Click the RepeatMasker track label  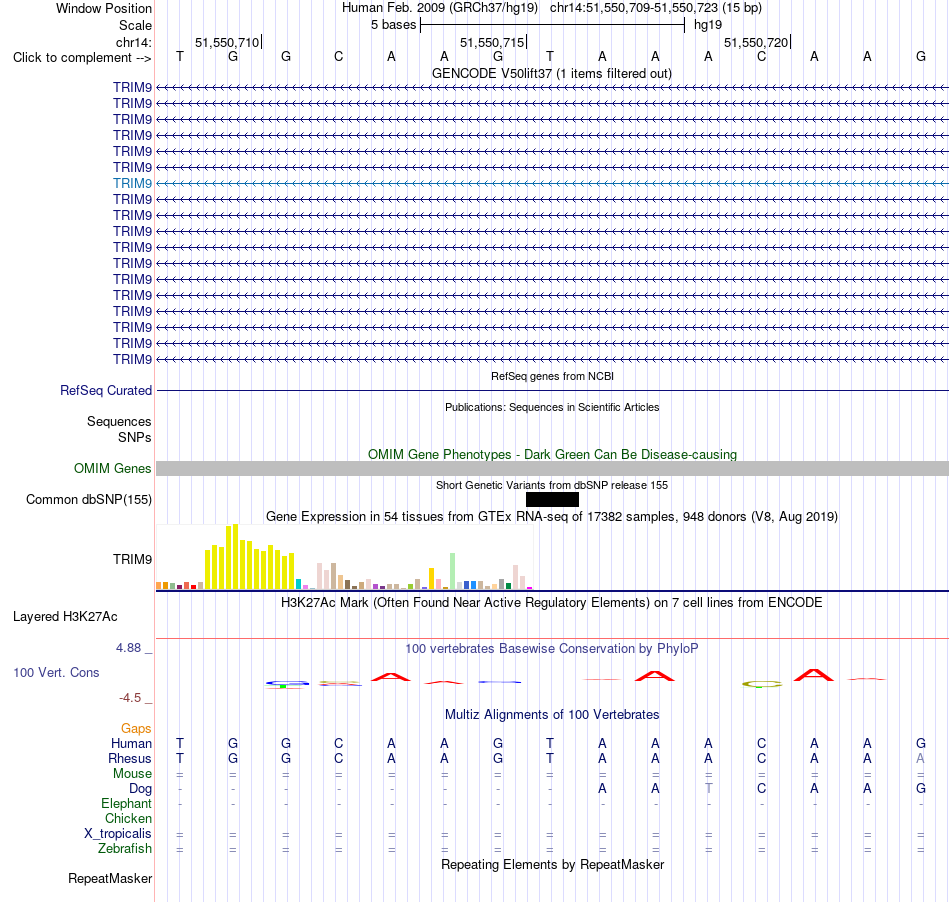click(x=110, y=878)
